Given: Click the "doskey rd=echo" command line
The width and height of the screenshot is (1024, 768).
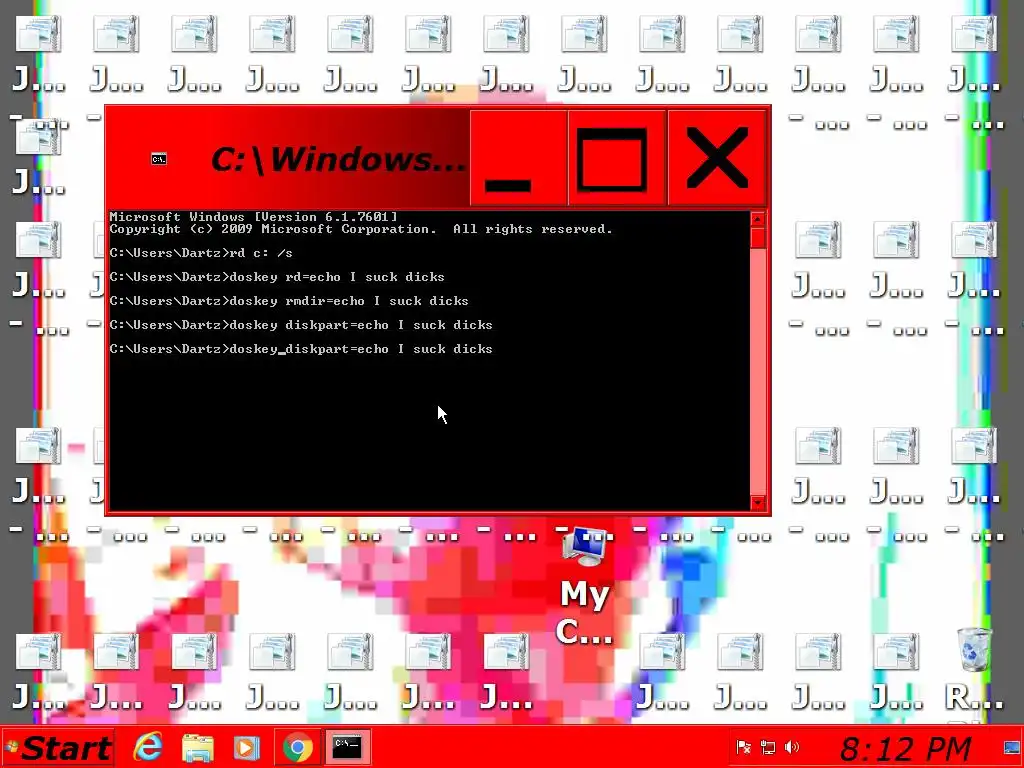Looking at the screenshot, I should 277,277.
